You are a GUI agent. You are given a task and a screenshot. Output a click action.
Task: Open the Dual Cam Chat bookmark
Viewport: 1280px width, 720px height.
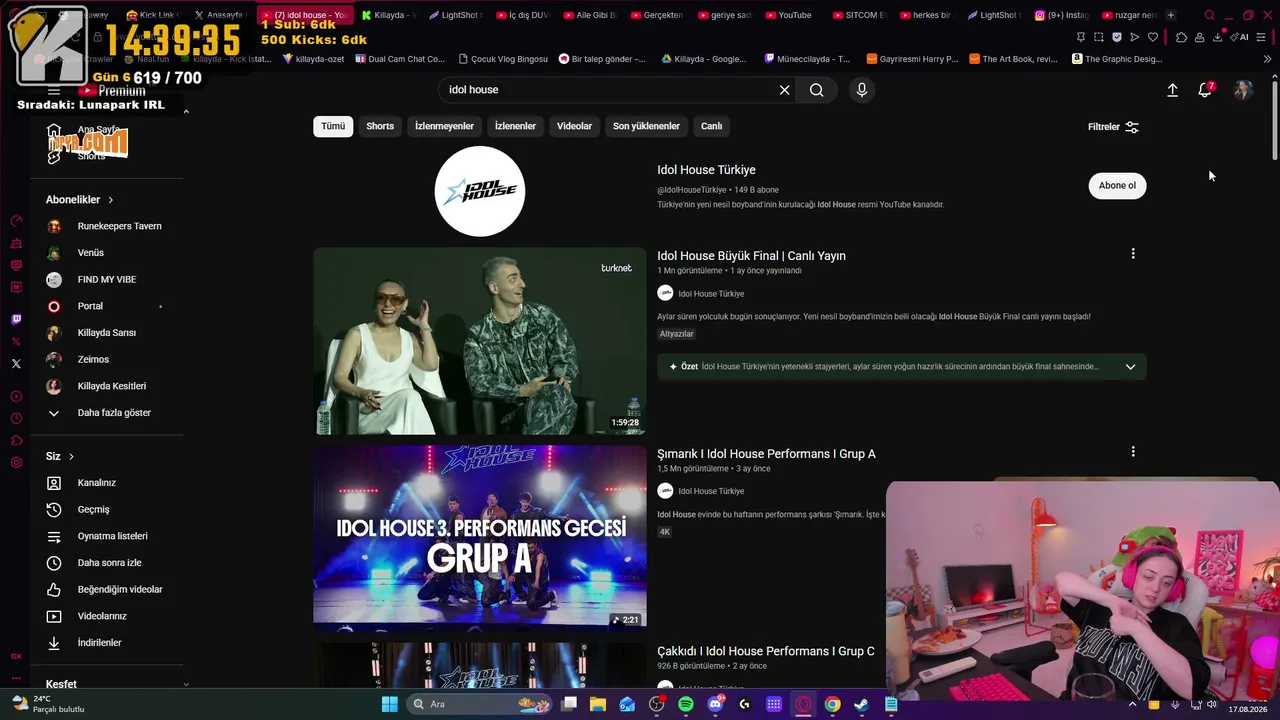point(399,59)
